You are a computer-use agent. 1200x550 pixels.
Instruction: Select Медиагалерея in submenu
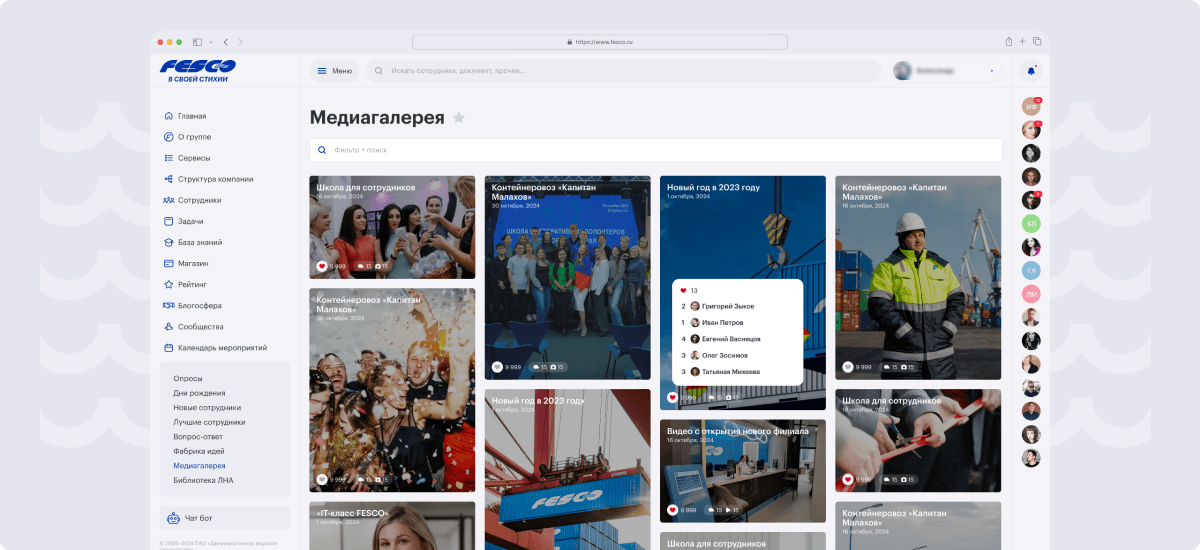pos(199,466)
